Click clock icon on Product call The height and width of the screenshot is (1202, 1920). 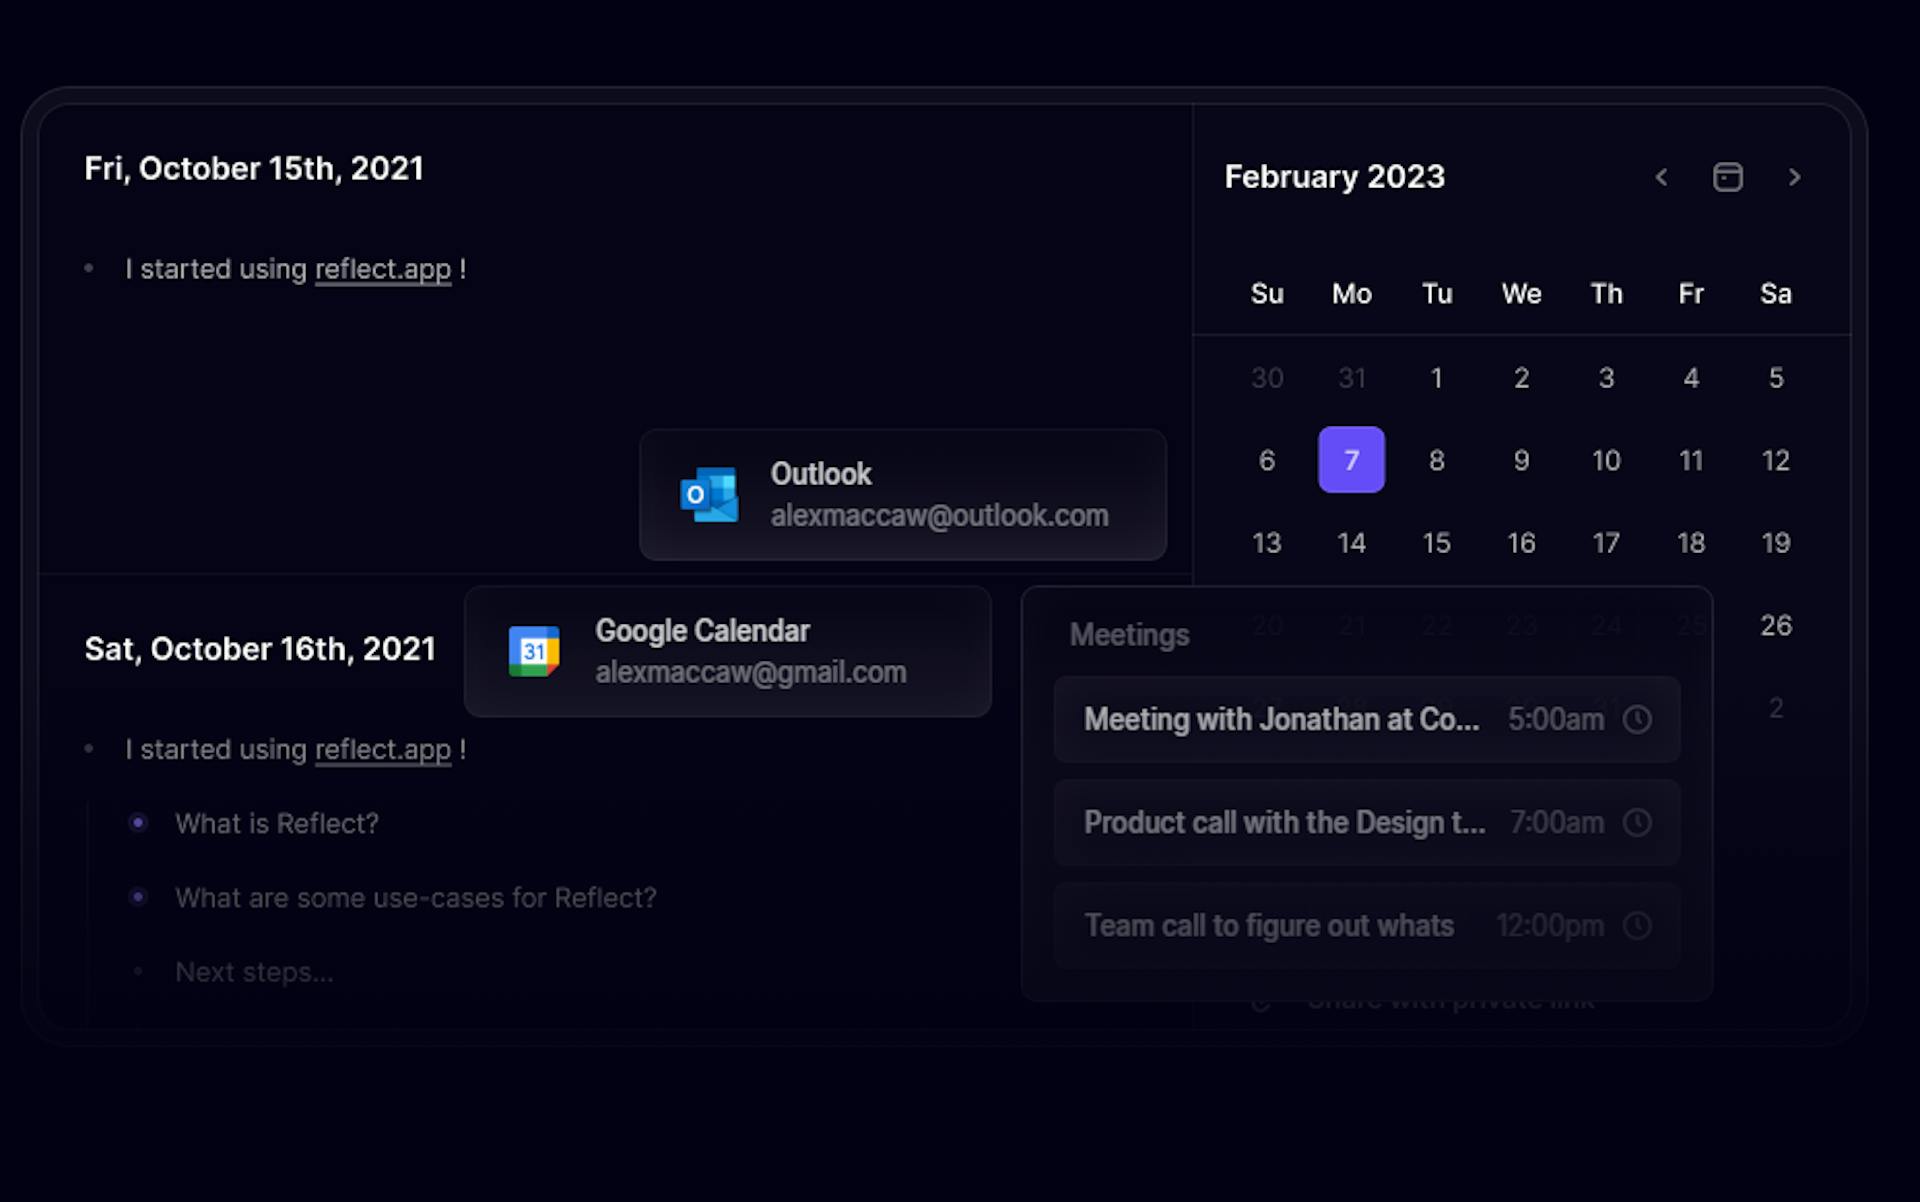[x=1637, y=822]
